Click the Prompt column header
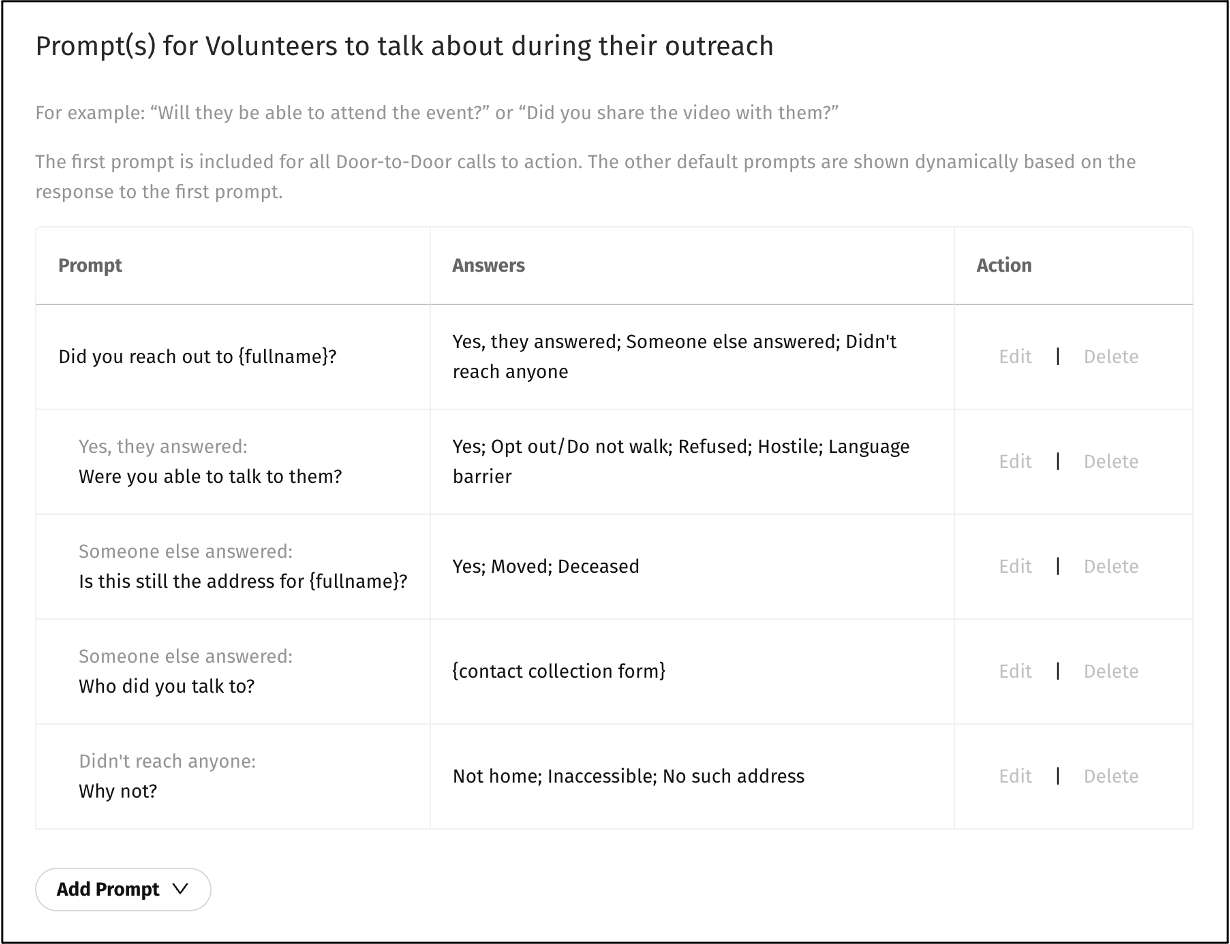1230x944 pixels. point(90,266)
